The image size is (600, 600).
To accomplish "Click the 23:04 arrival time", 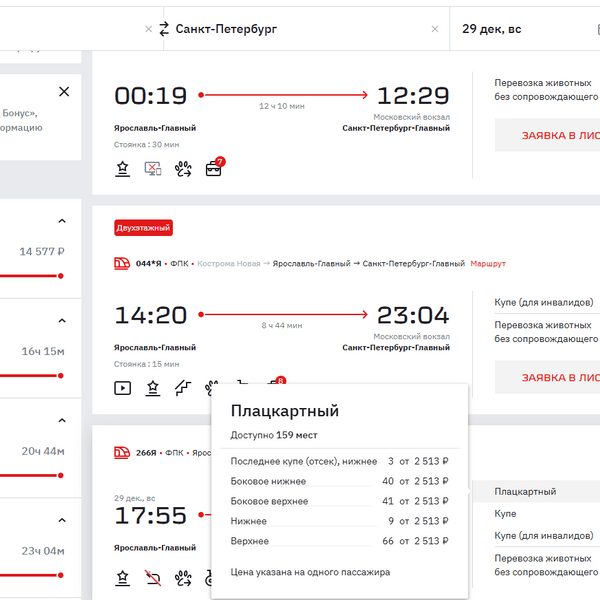I will tap(413, 315).
